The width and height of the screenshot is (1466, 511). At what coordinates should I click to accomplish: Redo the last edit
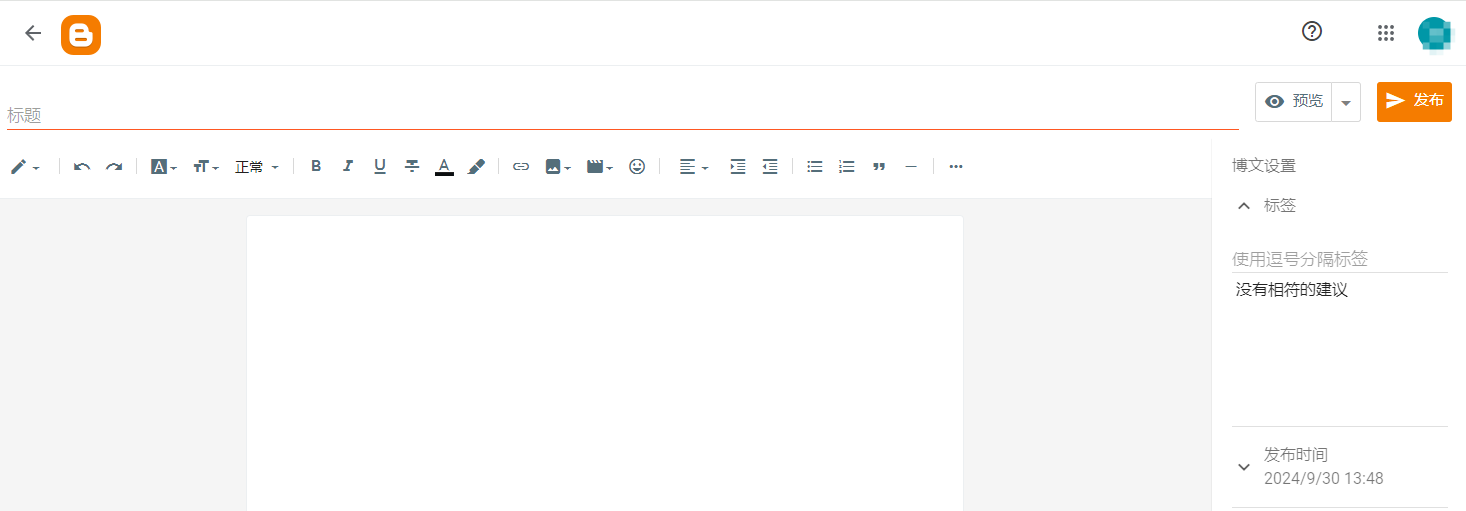tap(114, 167)
